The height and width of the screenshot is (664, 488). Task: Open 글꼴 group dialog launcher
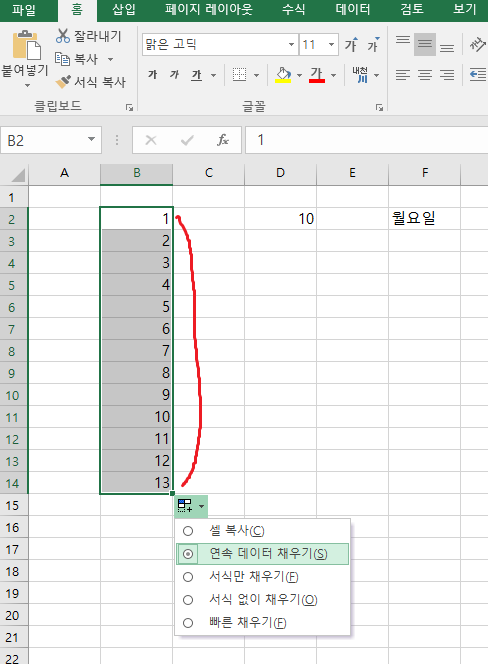click(x=380, y=108)
